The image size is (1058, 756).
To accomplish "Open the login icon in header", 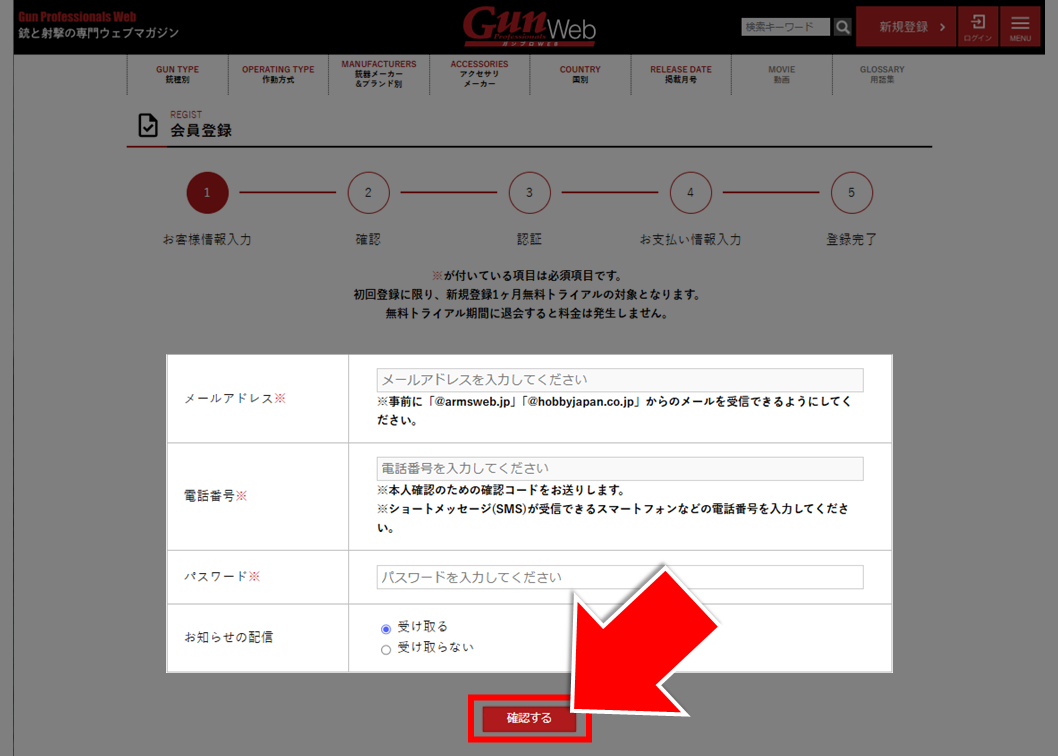I will point(978,27).
